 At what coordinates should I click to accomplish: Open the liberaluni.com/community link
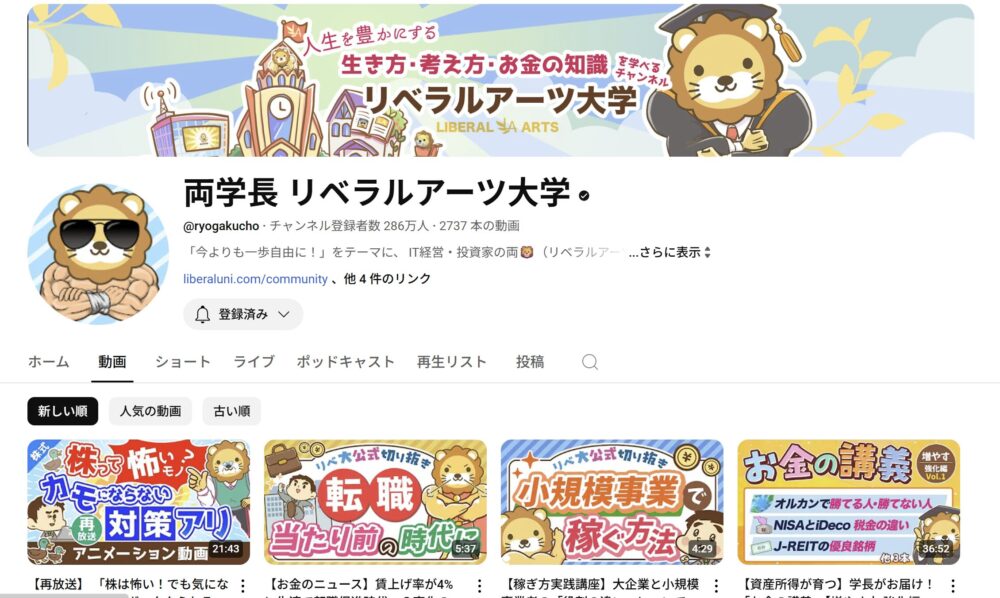(255, 279)
